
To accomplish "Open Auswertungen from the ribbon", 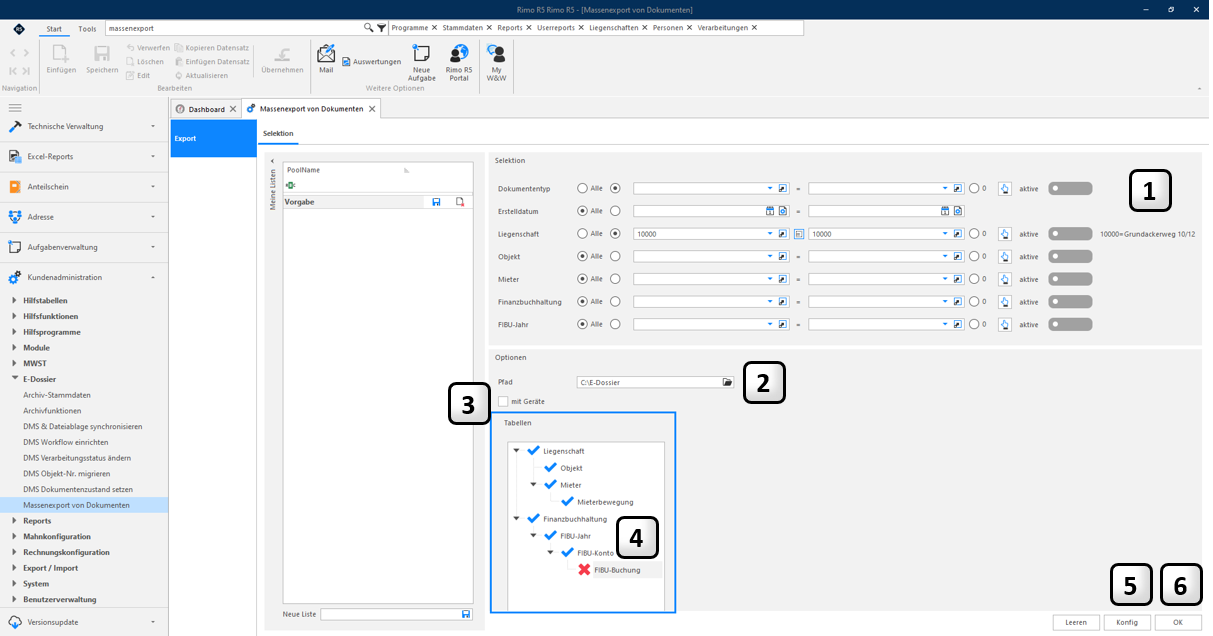I will pyautogui.click(x=372, y=62).
